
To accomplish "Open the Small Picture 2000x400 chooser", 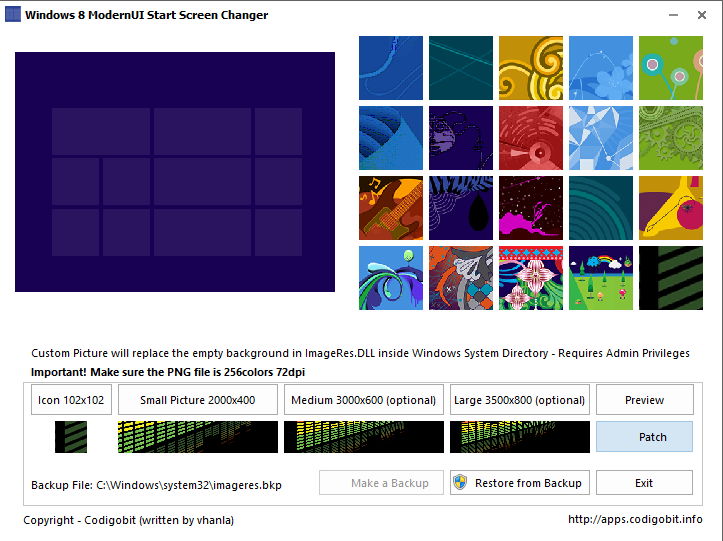I will (x=198, y=400).
